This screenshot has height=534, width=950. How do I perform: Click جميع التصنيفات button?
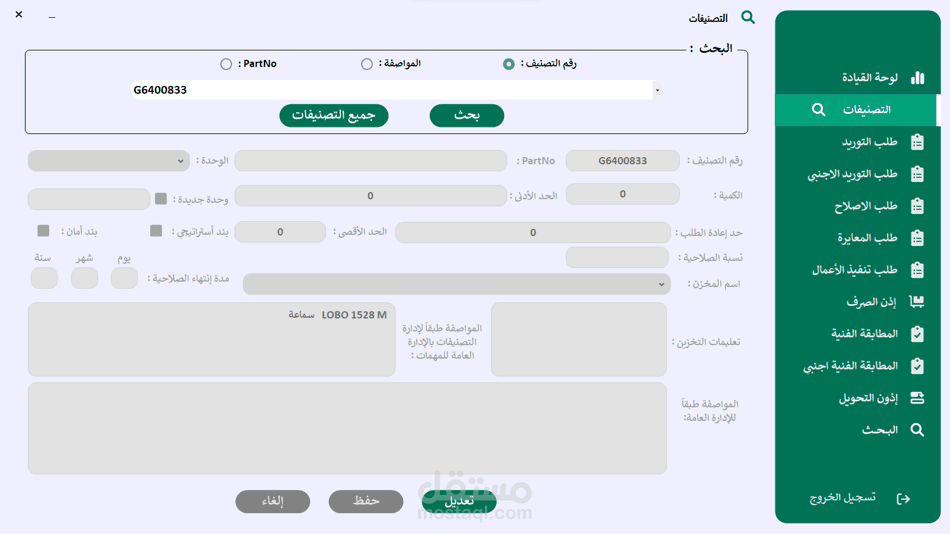point(334,115)
